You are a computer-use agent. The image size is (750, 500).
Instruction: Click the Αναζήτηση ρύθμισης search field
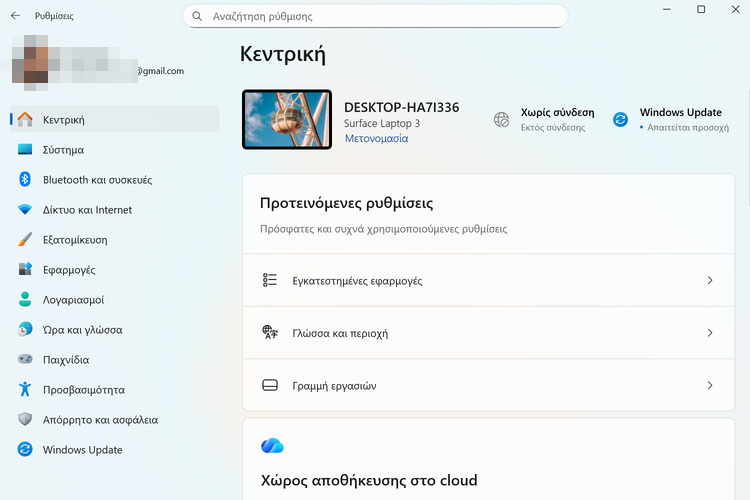click(380, 17)
